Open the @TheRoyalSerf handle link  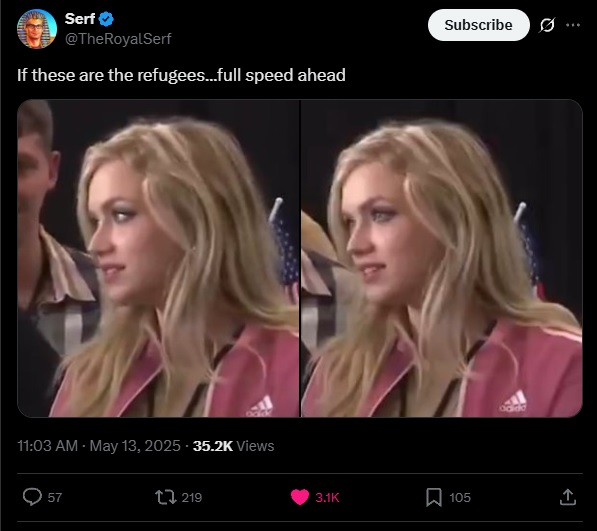coord(118,39)
